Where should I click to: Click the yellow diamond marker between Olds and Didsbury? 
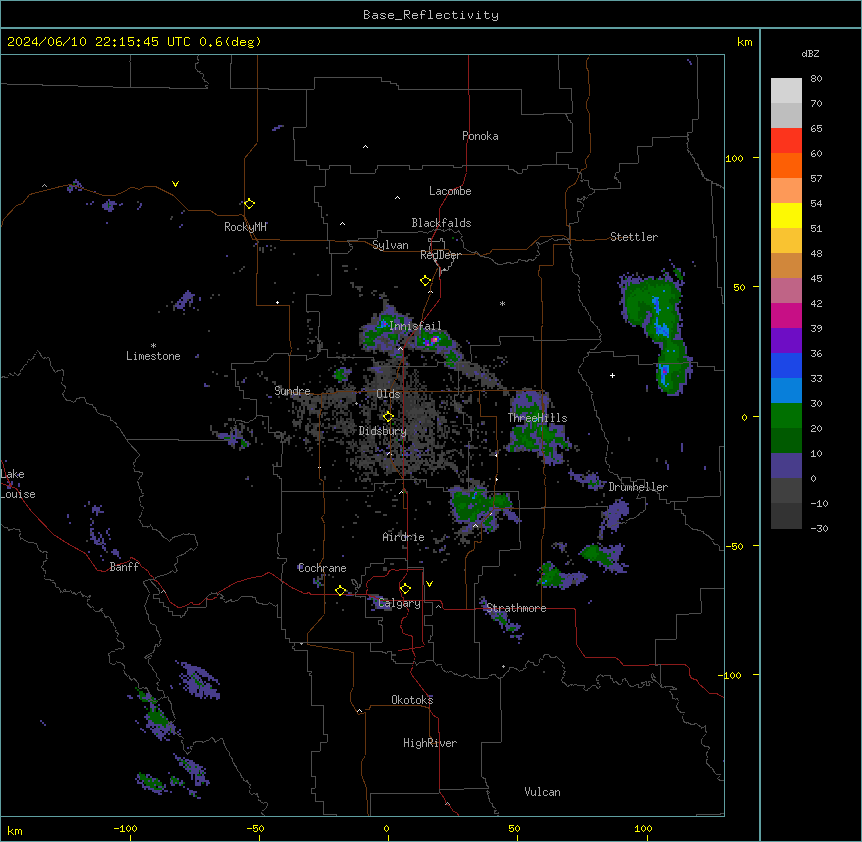(388, 416)
